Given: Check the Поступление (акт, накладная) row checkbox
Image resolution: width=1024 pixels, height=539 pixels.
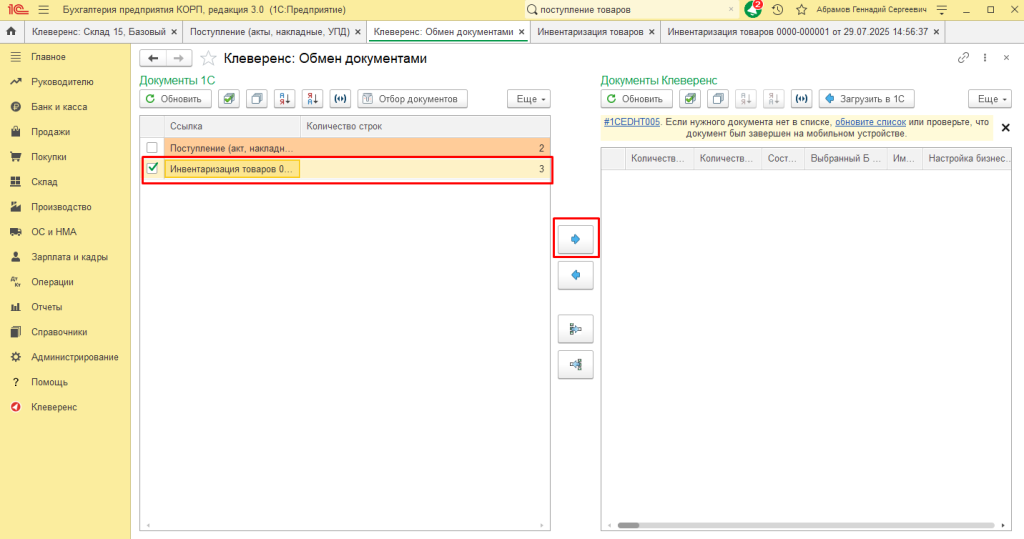Looking at the screenshot, I should 152,148.
